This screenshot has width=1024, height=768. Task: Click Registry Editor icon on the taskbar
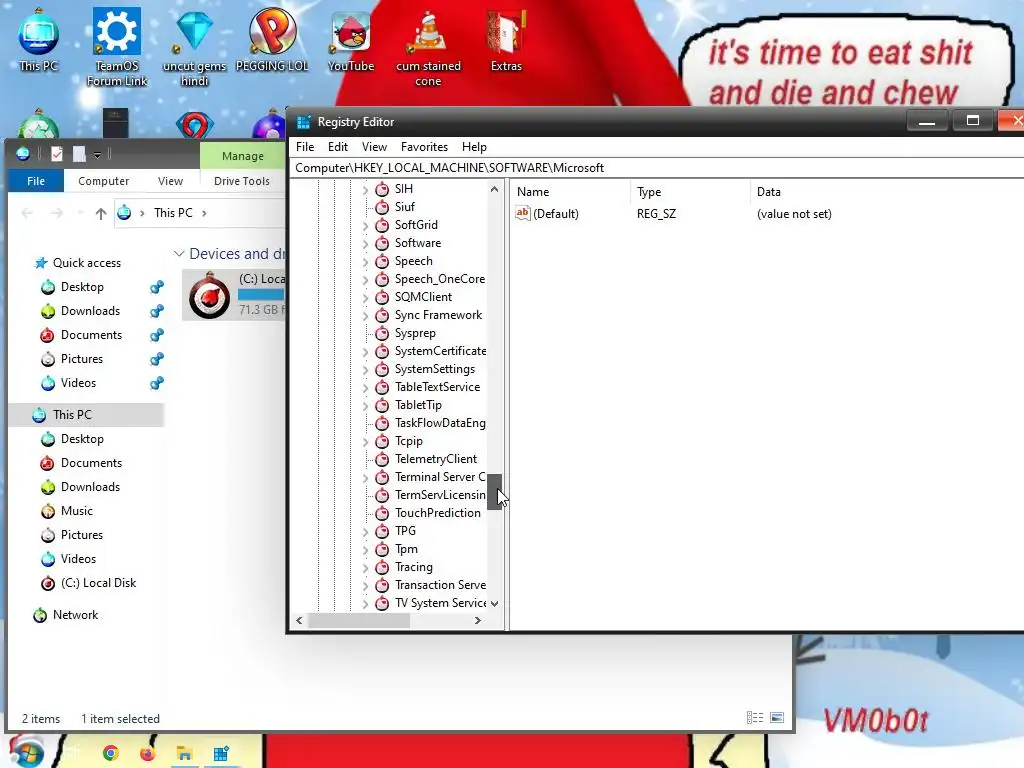click(x=221, y=754)
